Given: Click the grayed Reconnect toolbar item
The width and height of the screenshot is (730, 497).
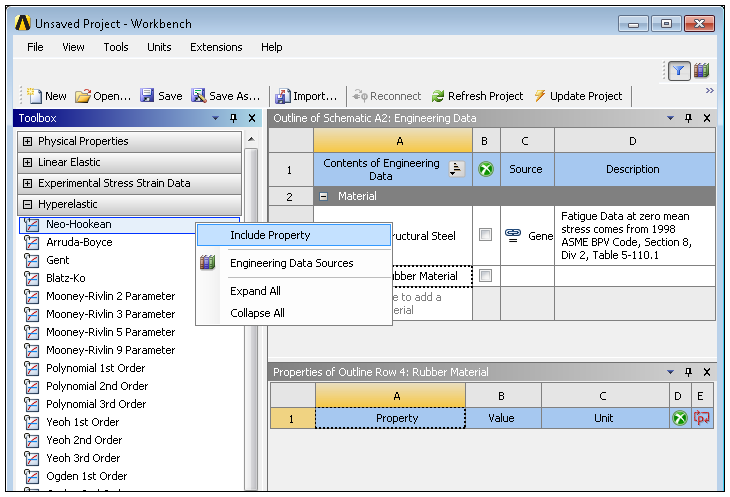Looking at the screenshot, I should 386,96.
